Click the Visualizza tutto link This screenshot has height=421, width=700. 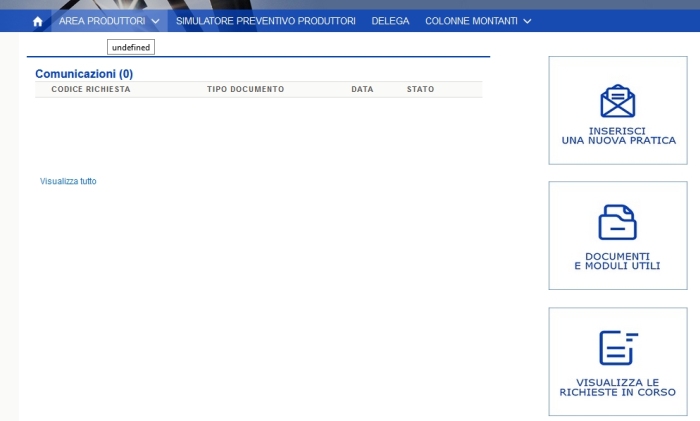pos(68,181)
